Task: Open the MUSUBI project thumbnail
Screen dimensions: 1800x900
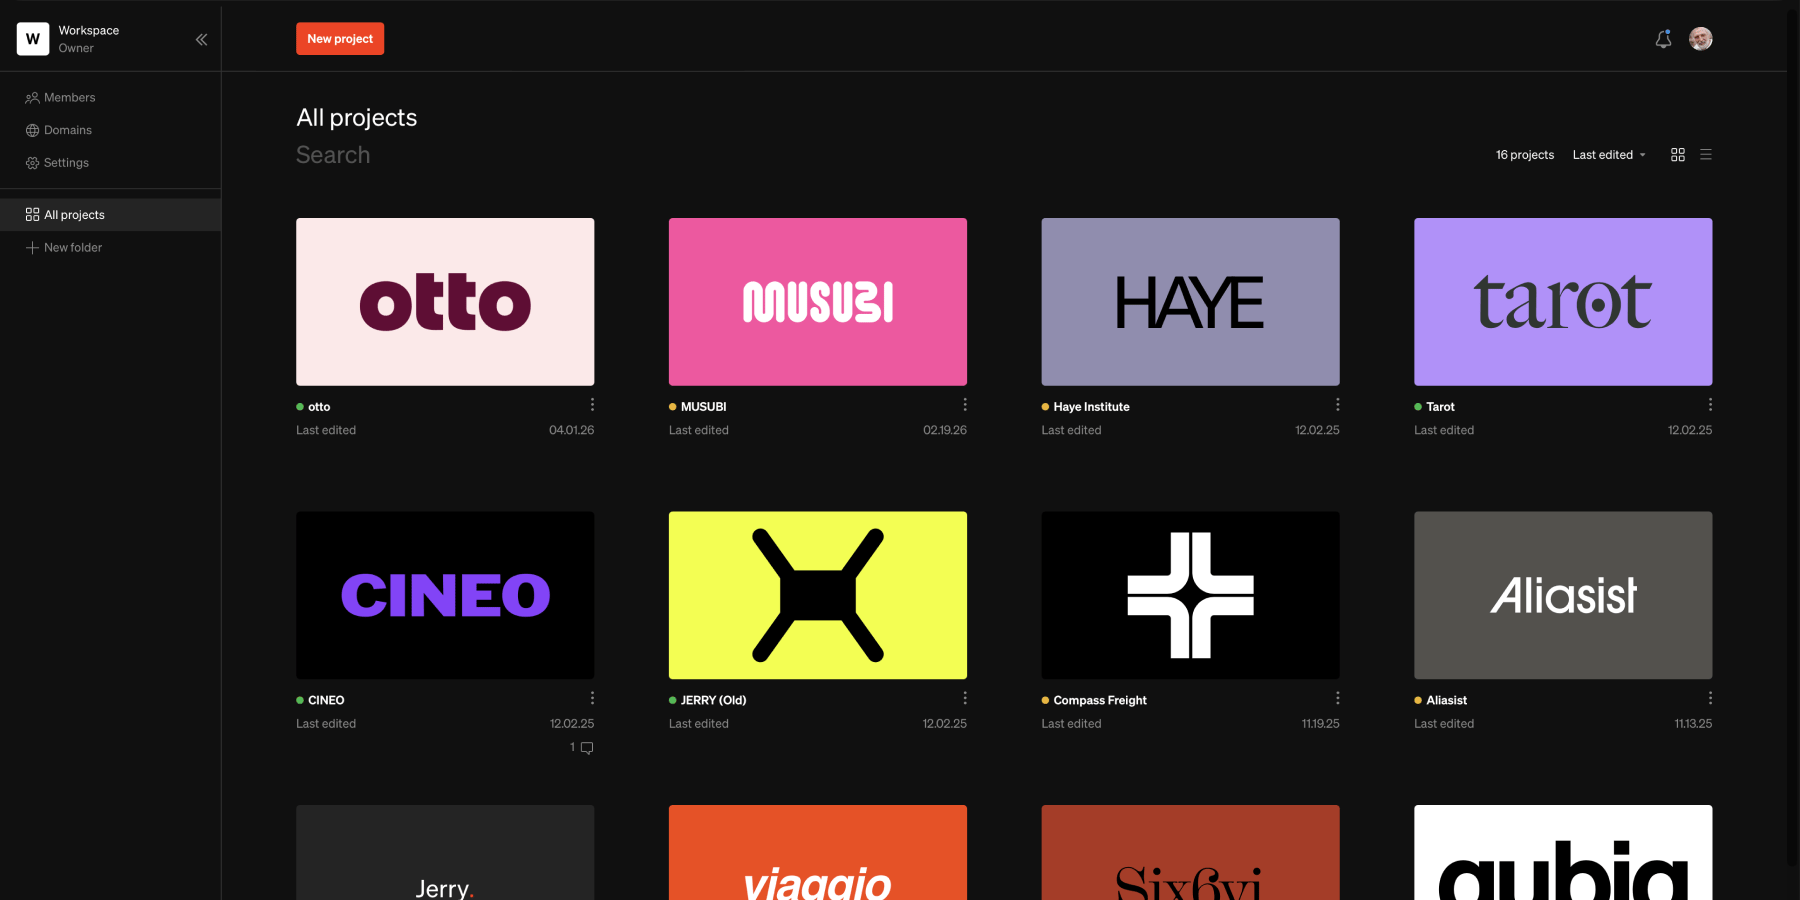Action: pyautogui.click(x=818, y=302)
